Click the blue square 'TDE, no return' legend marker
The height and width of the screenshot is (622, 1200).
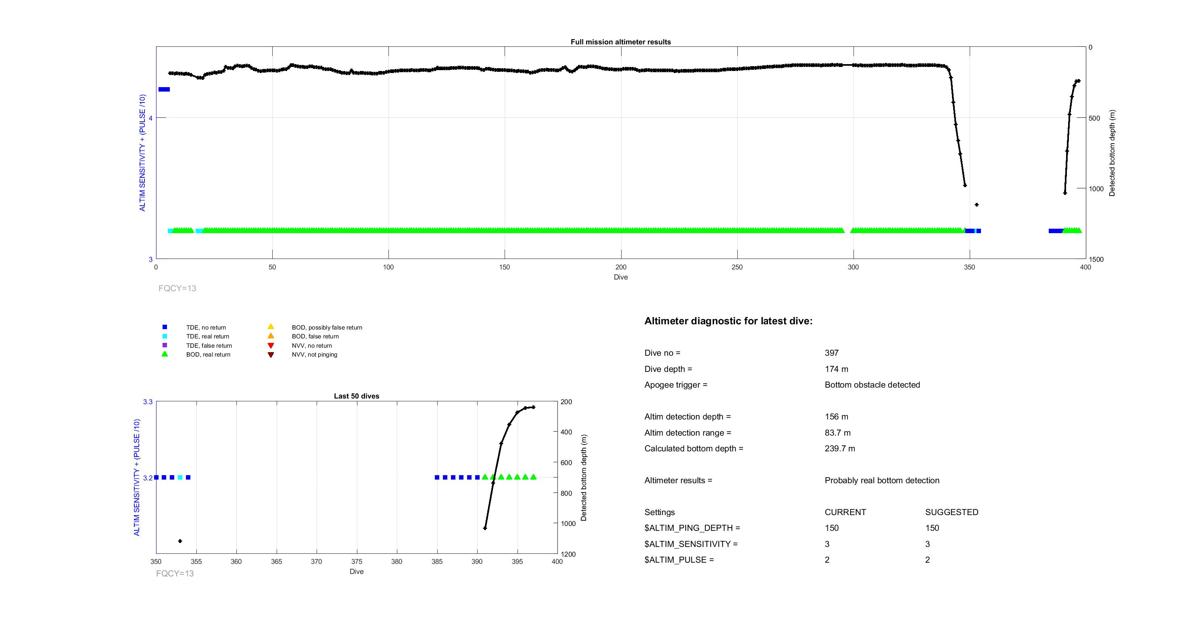click(x=164, y=327)
